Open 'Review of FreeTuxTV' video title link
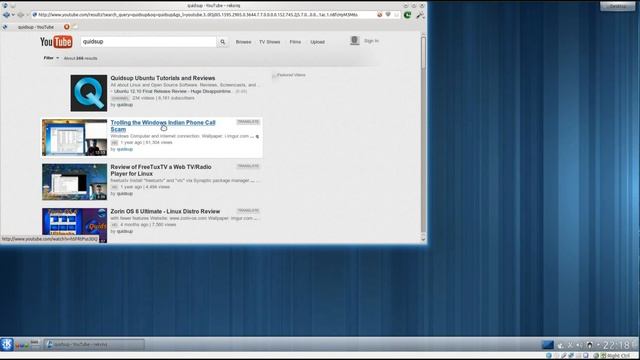This screenshot has width=640, height=360. pyautogui.click(x=161, y=170)
